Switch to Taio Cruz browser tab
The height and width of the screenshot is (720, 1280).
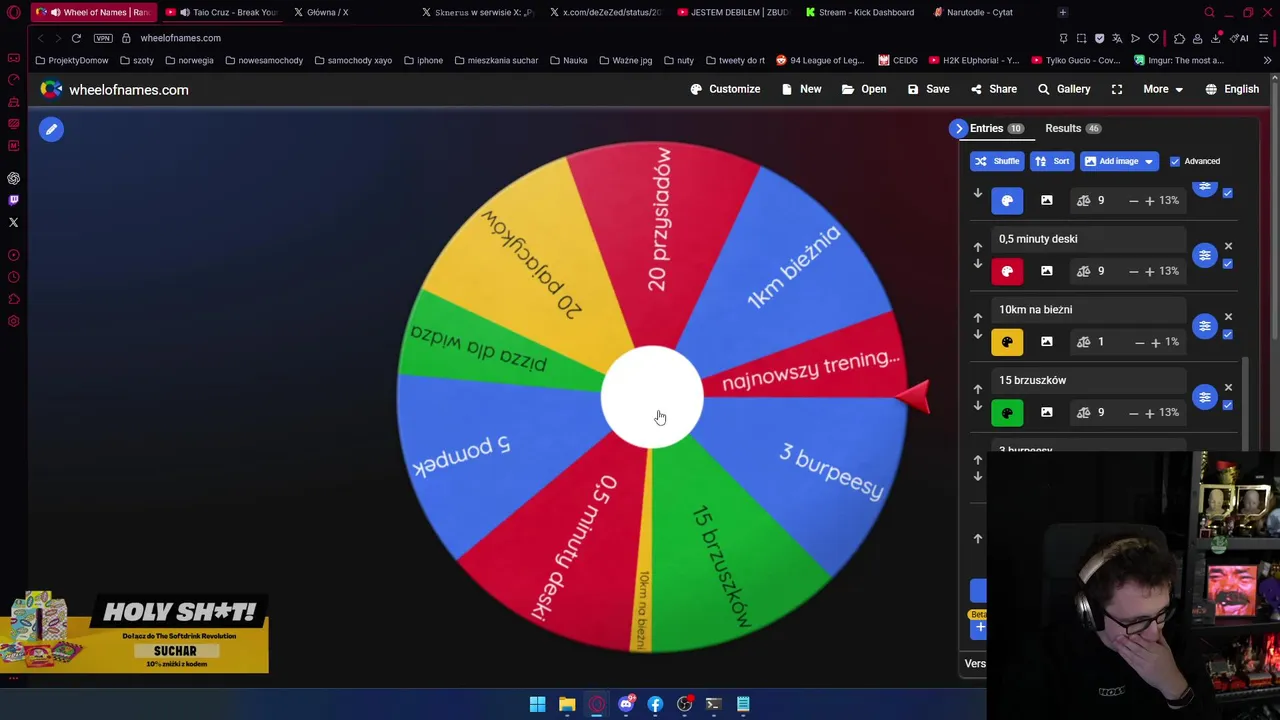(x=222, y=12)
